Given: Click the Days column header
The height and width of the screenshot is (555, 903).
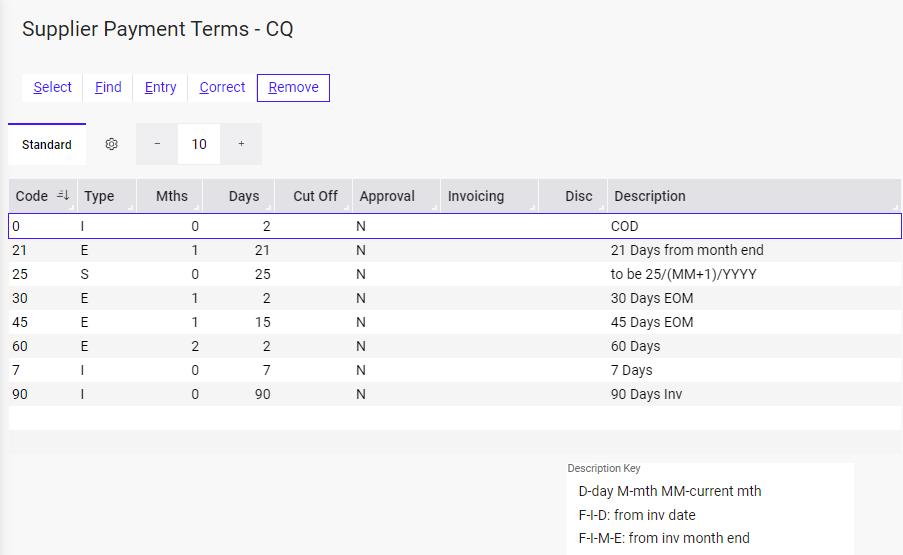Looking at the screenshot, I should pos(243,196).
